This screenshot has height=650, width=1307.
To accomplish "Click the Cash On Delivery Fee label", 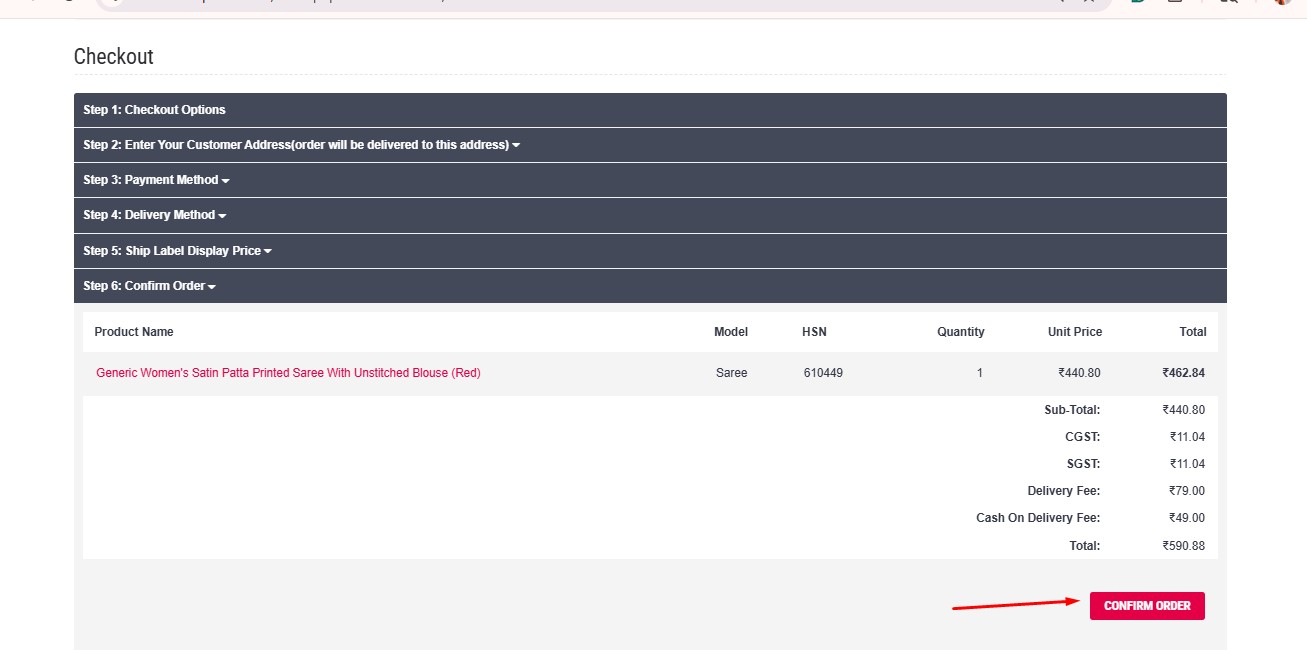I will pos(1037,518).
